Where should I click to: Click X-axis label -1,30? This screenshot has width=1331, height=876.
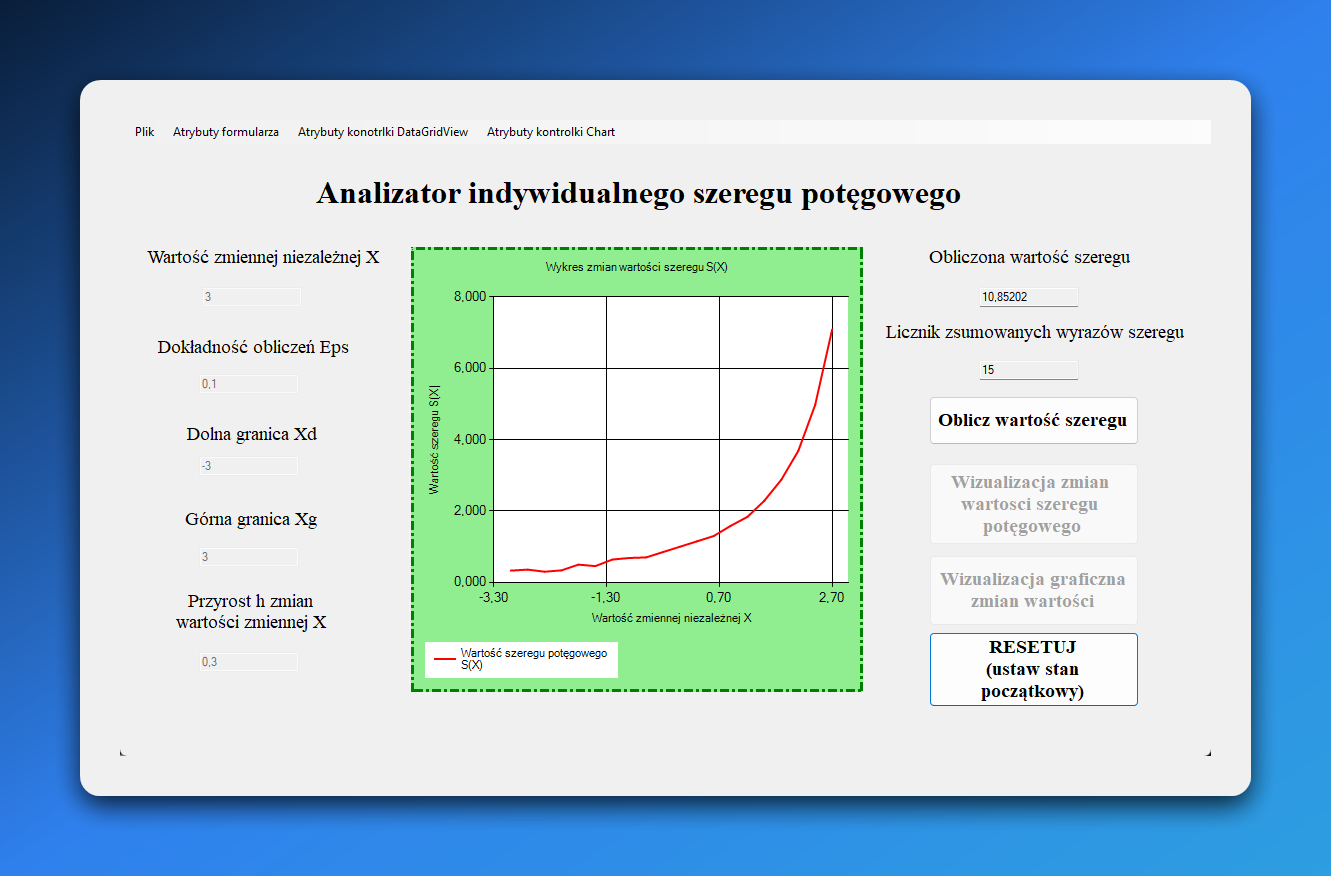pos(607,598)
